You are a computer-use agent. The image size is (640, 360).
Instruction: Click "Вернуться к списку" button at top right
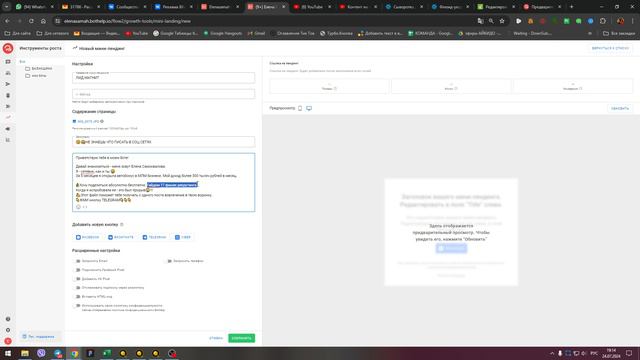(x=610, y=48)
